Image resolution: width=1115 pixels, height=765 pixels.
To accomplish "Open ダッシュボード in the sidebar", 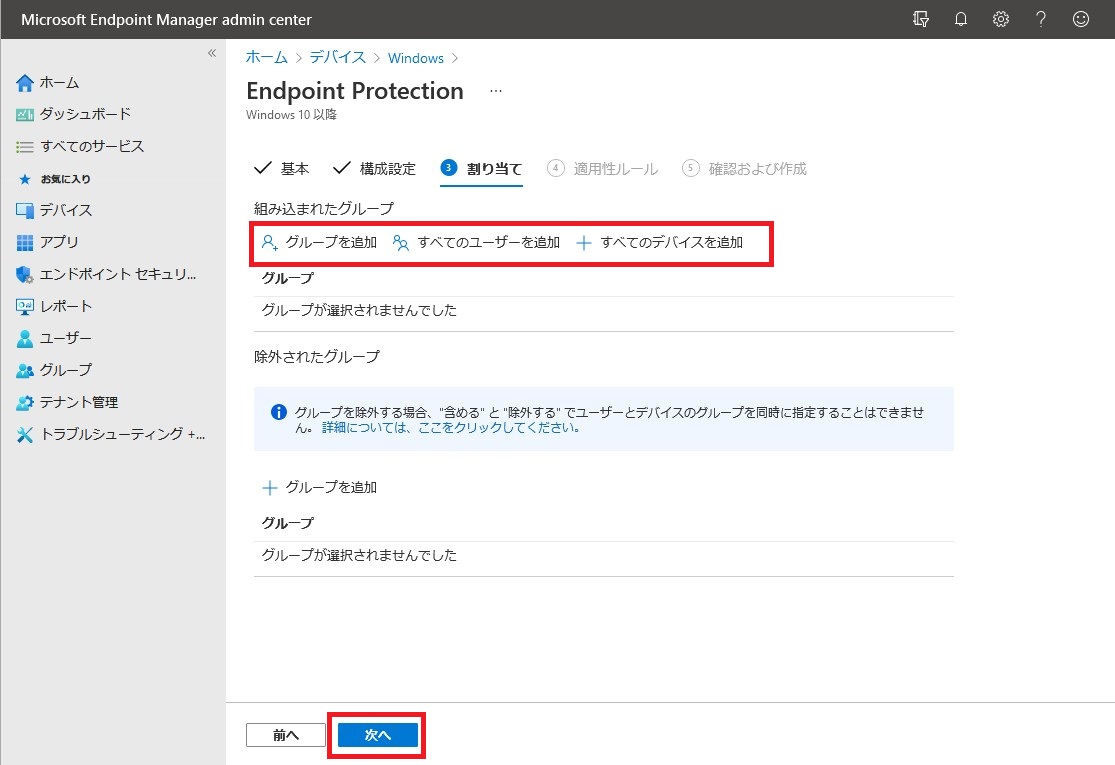I will click(85, 114).
